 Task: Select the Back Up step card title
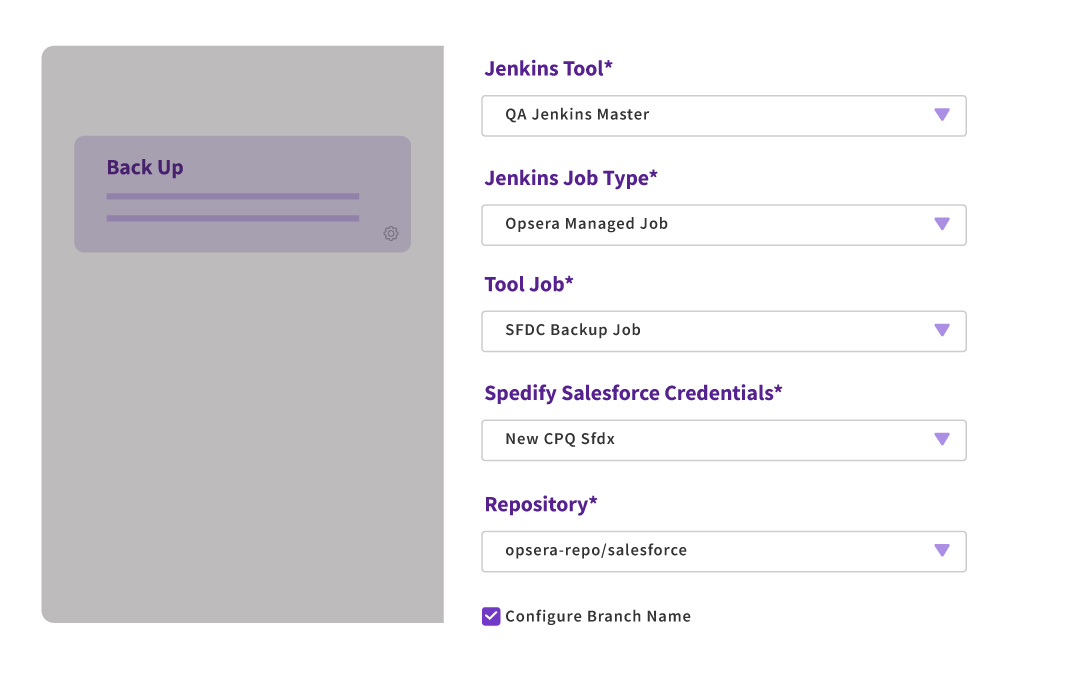tap(144, 167)
